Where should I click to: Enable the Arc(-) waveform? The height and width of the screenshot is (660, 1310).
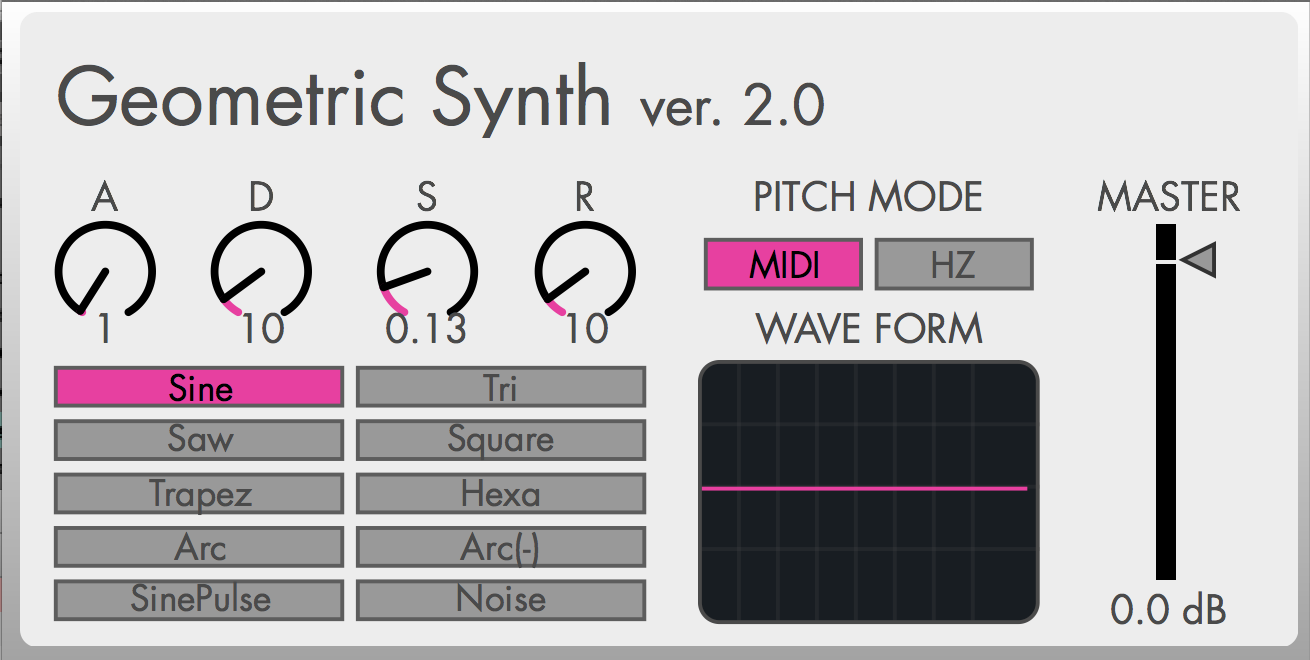point(501,547)
